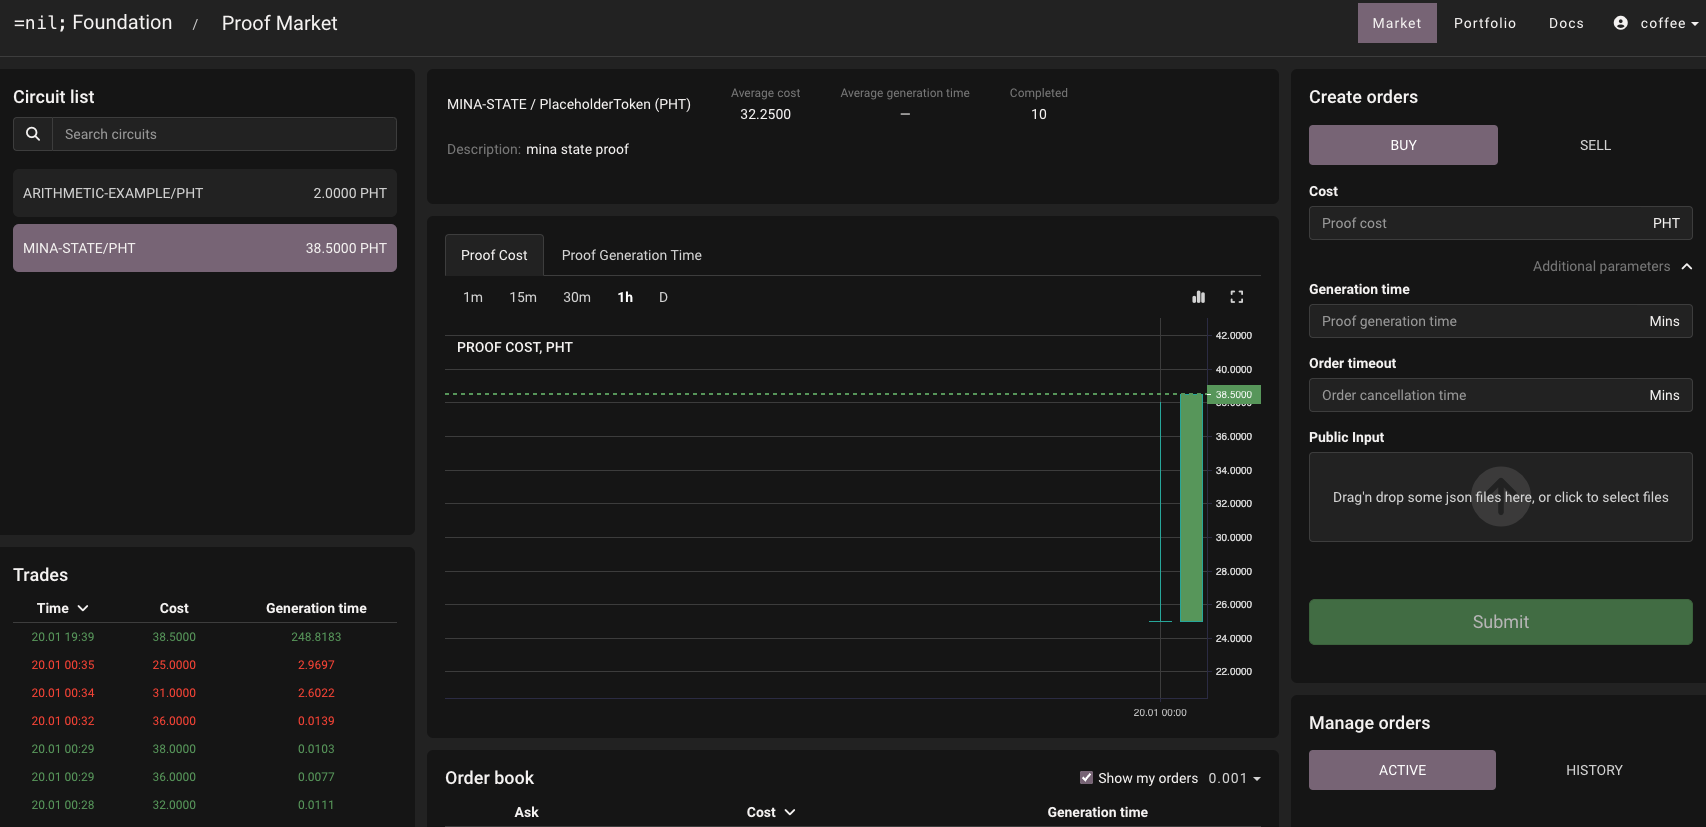Viewport: 1706px width, 827px height.
Task: Click the json file drop zone
Action: [1500, 497]
